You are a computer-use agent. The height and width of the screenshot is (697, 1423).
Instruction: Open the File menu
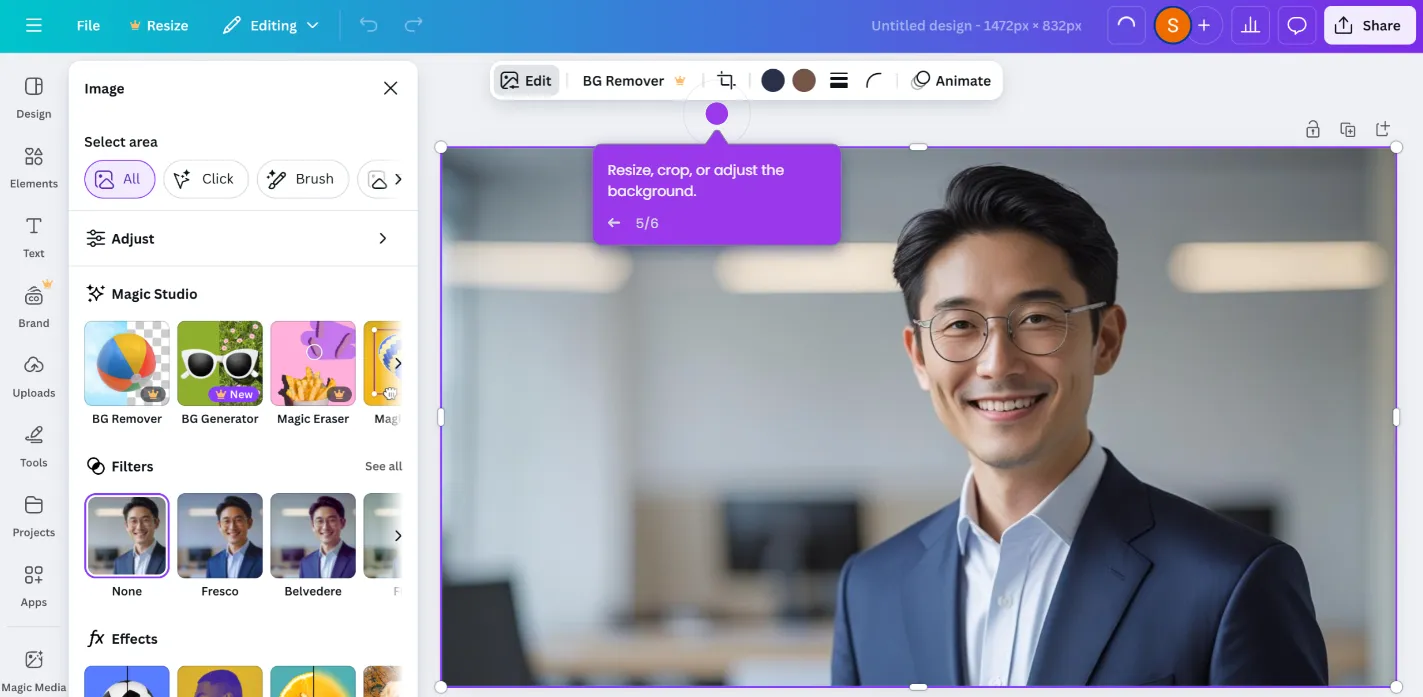coord(88,26)
